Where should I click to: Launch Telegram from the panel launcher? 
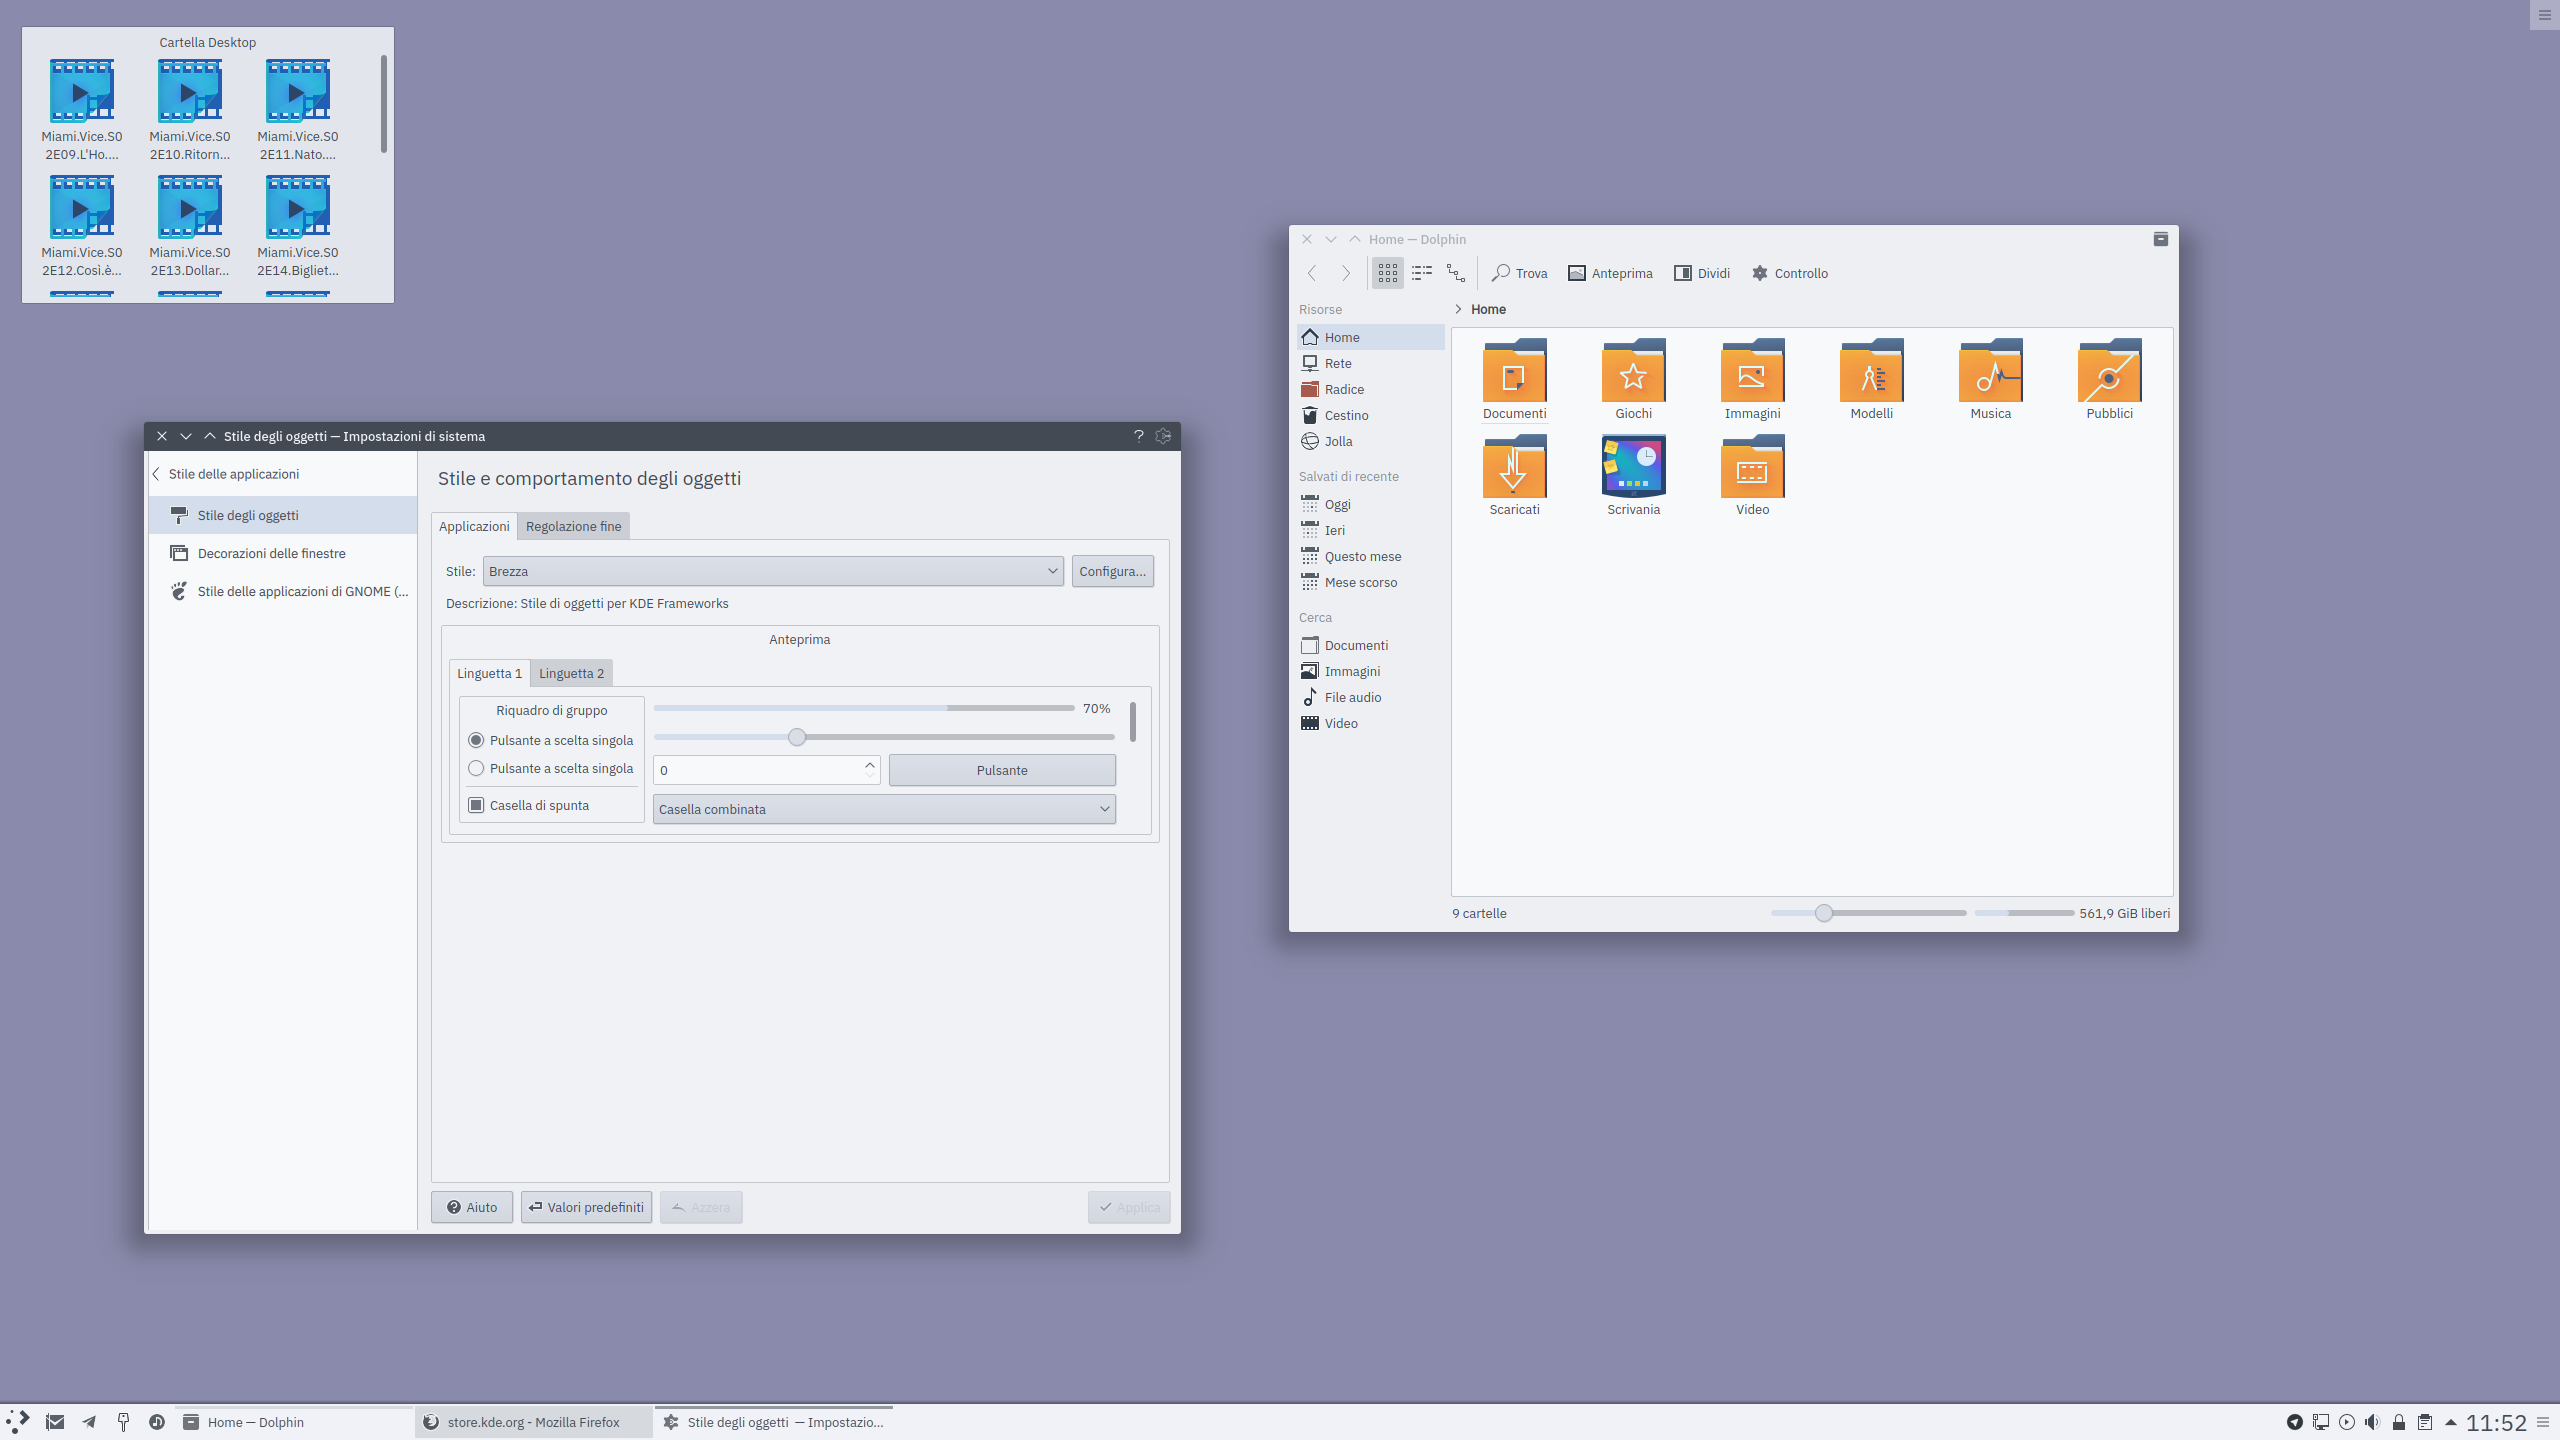click(89, 1422)
